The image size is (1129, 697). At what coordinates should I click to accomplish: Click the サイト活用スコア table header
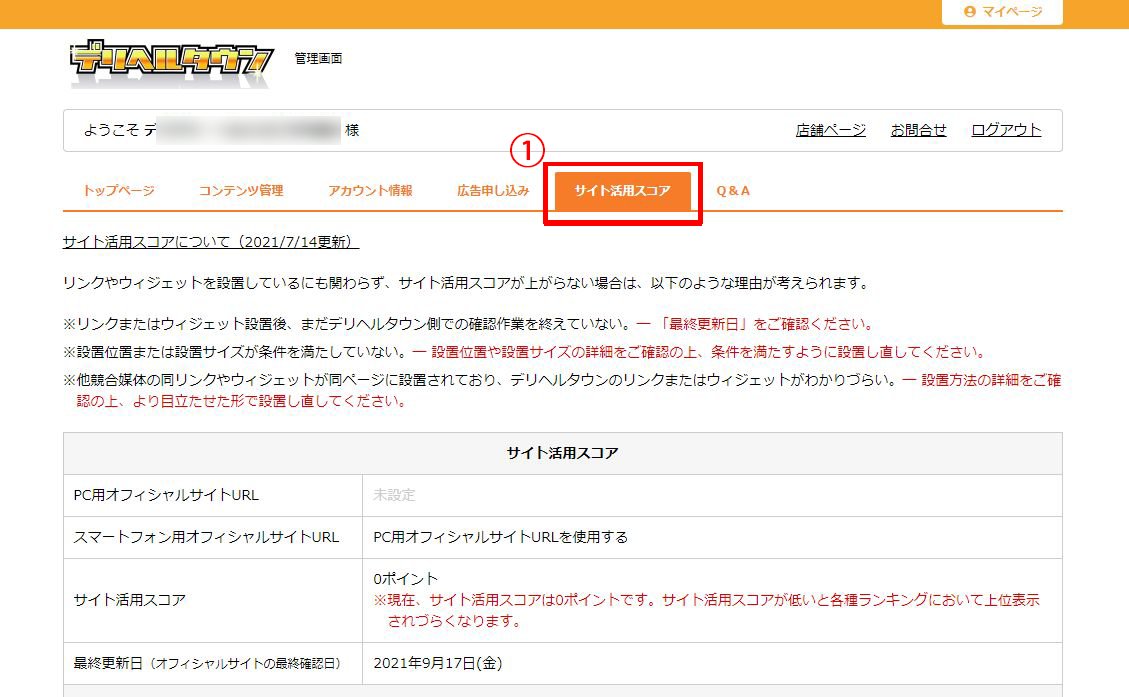point(563,453)
